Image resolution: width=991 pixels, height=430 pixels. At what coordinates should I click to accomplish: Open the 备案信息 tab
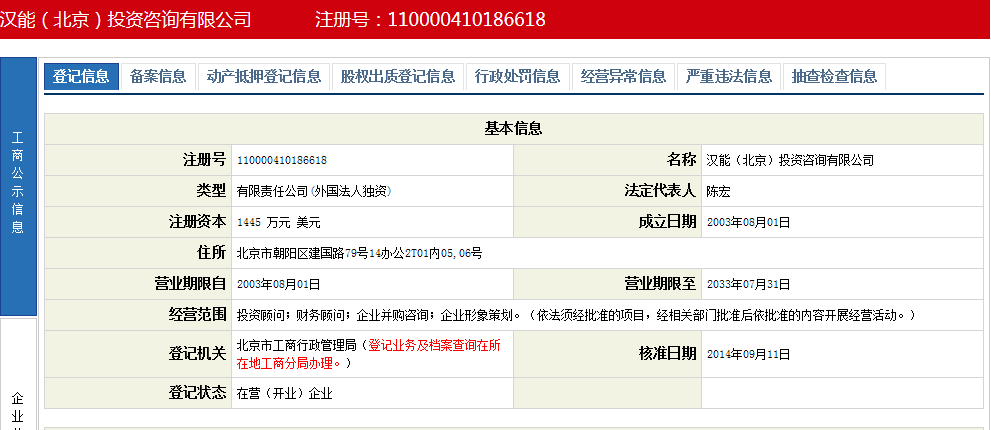click(158, 77)
